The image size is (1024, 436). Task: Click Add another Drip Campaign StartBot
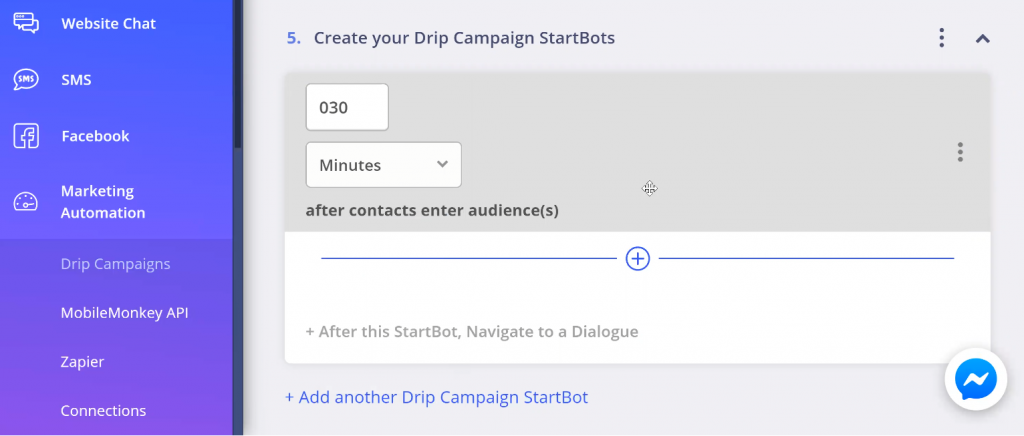coord(437,397)
